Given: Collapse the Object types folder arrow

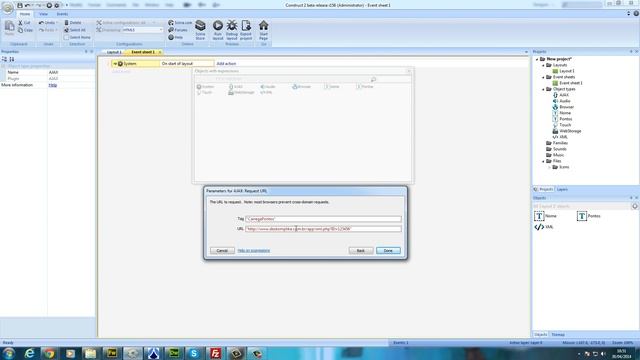Looking at the screenshot, I should (x=543, y=89).
